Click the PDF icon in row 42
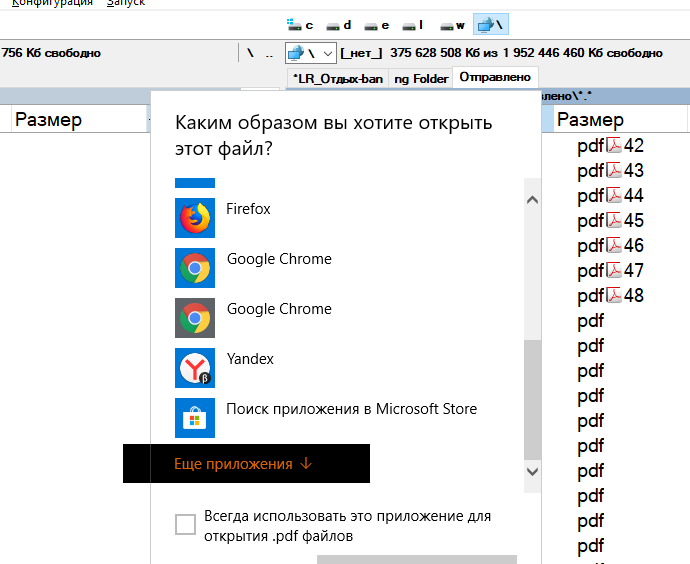Image resolution: width=690 pixels, height=564 pixels. click(x=614, y=145)
